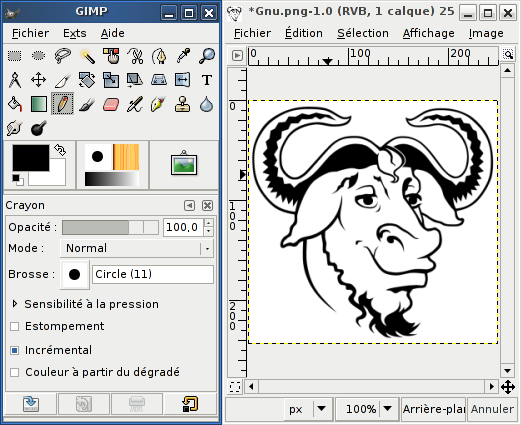The height and width of the screenshot is (425, 521).
Task: Select the Color Picker eyedropper tool
Action: tap(183, 56)
